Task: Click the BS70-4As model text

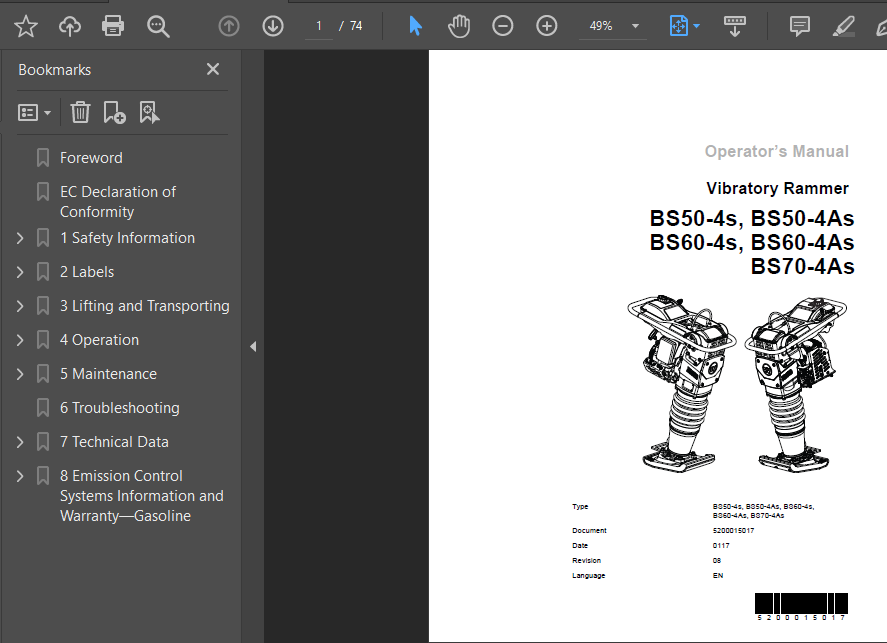Action: [x=802, y=266]
